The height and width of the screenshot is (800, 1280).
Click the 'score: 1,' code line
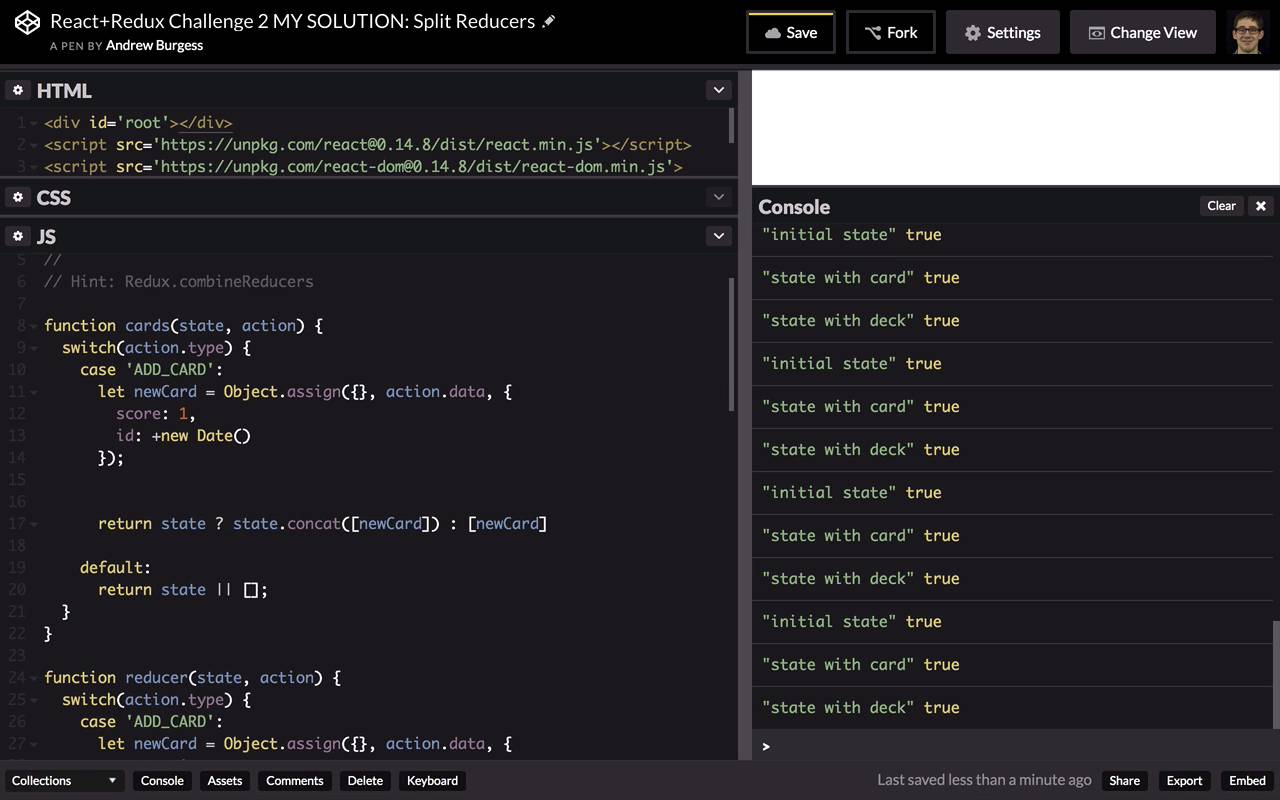point(156,414)
